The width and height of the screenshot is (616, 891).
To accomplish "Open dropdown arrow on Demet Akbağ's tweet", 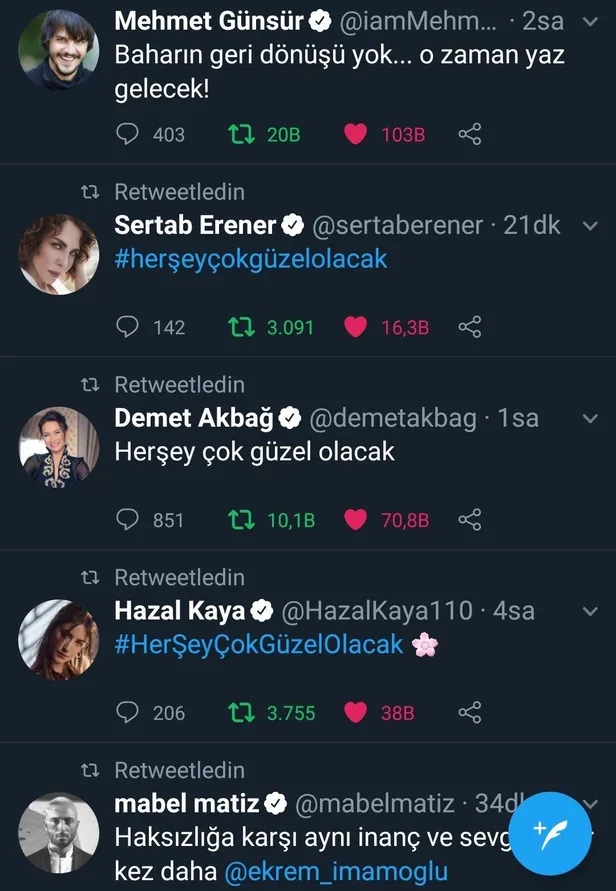I will click(588, 418).
